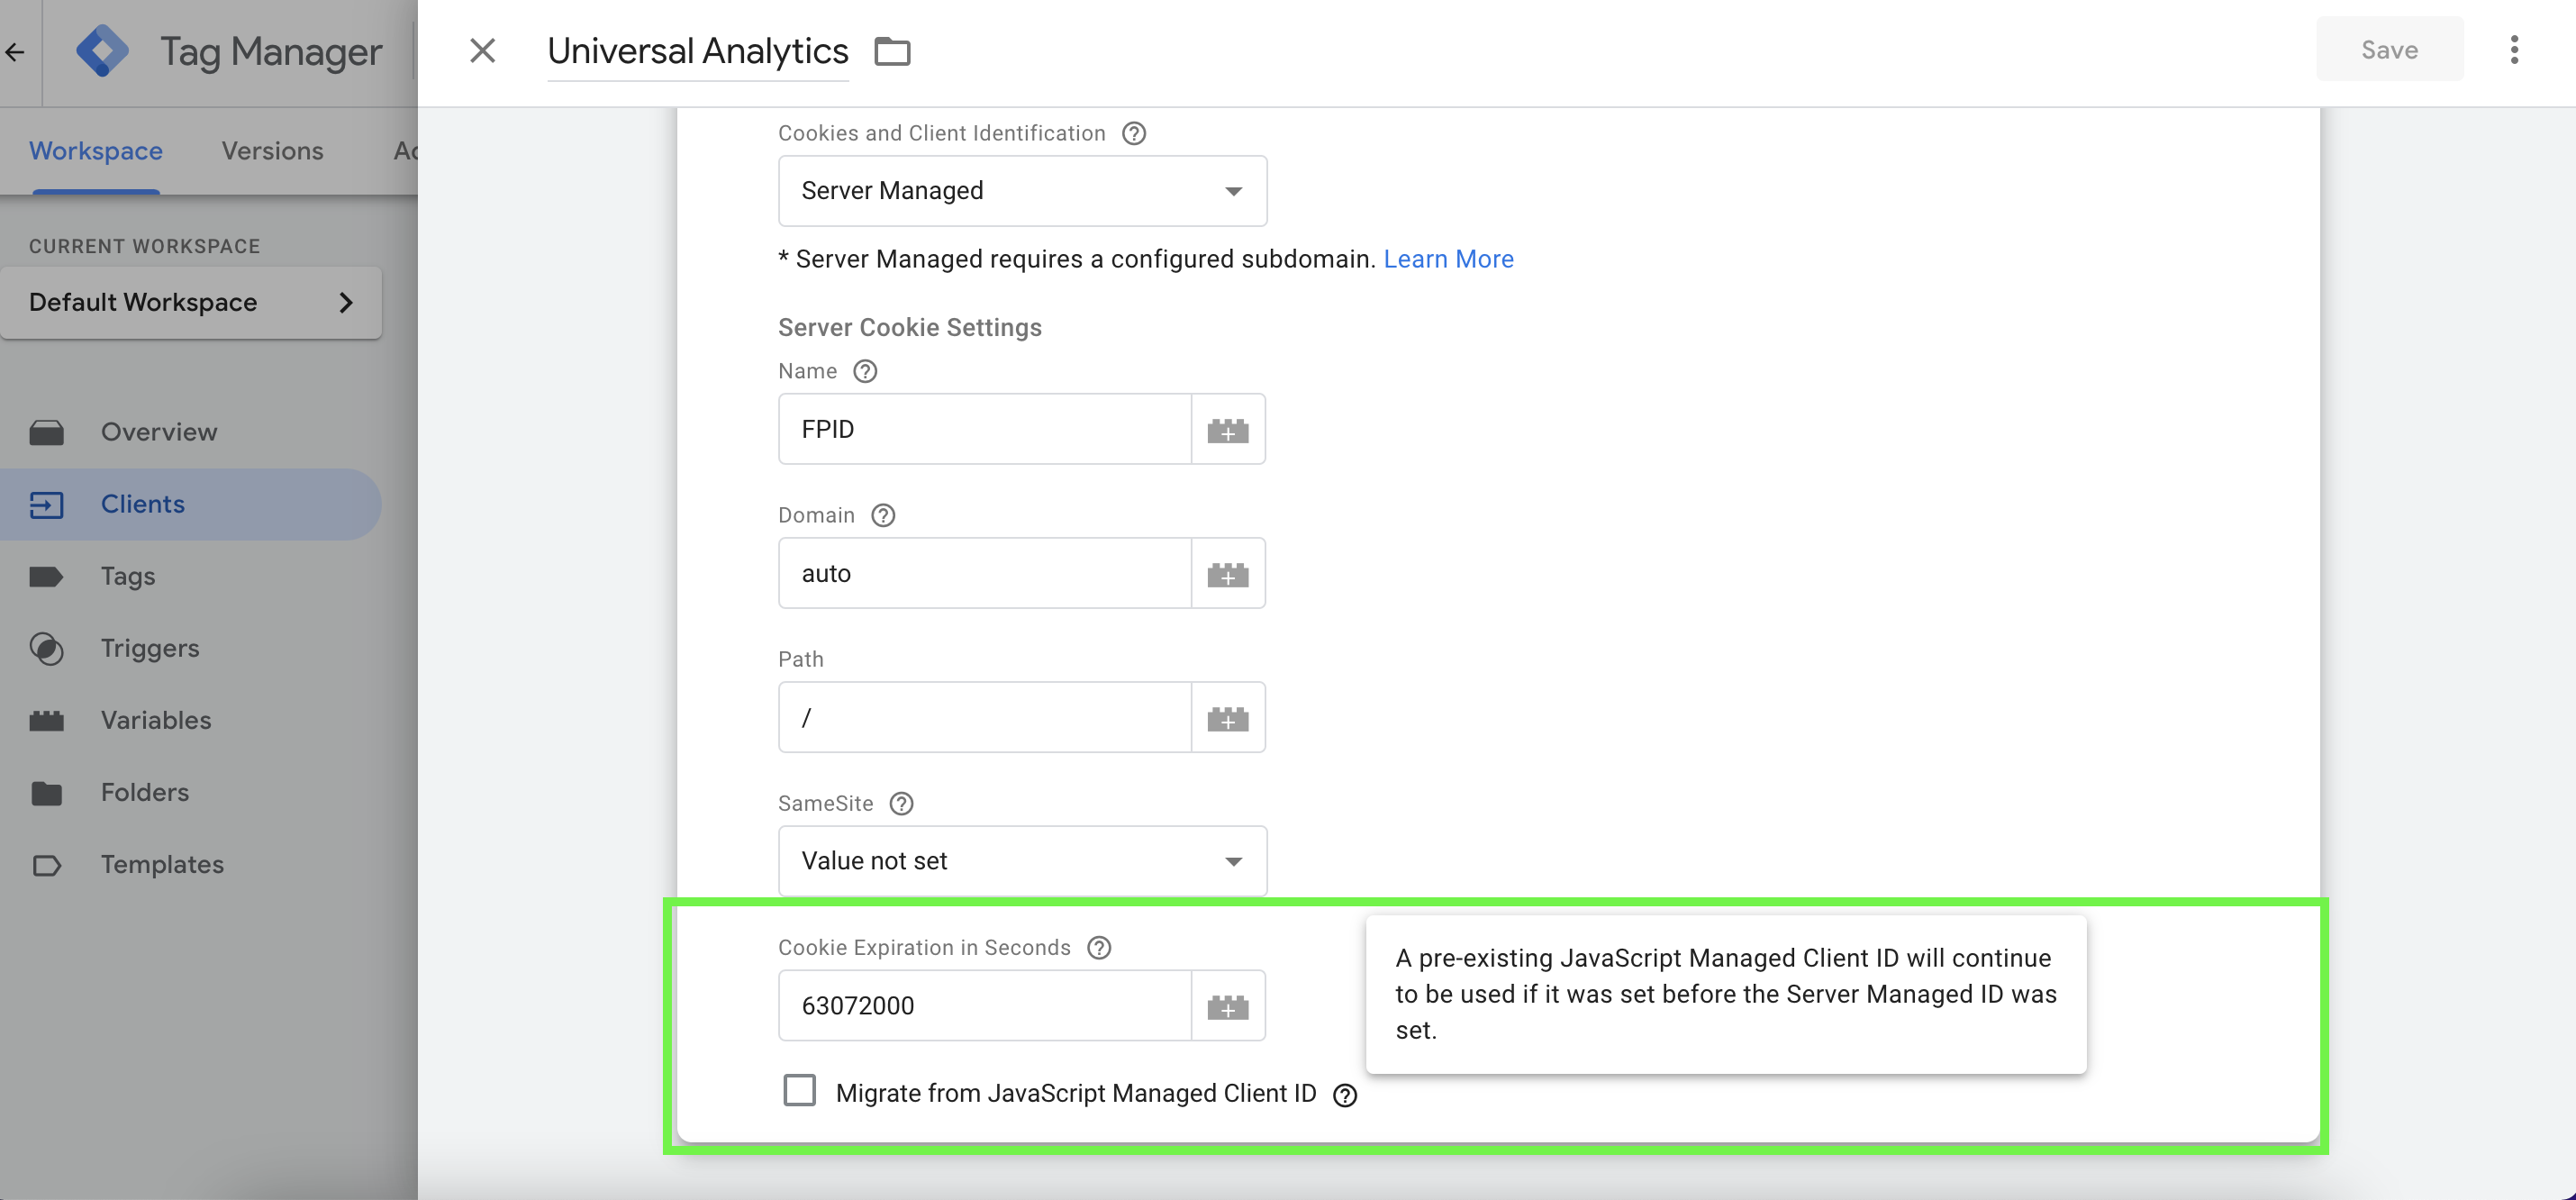Open Tags in the sidebar
The height and width of the screenshot is (1200, 2576).
(190, 576)
